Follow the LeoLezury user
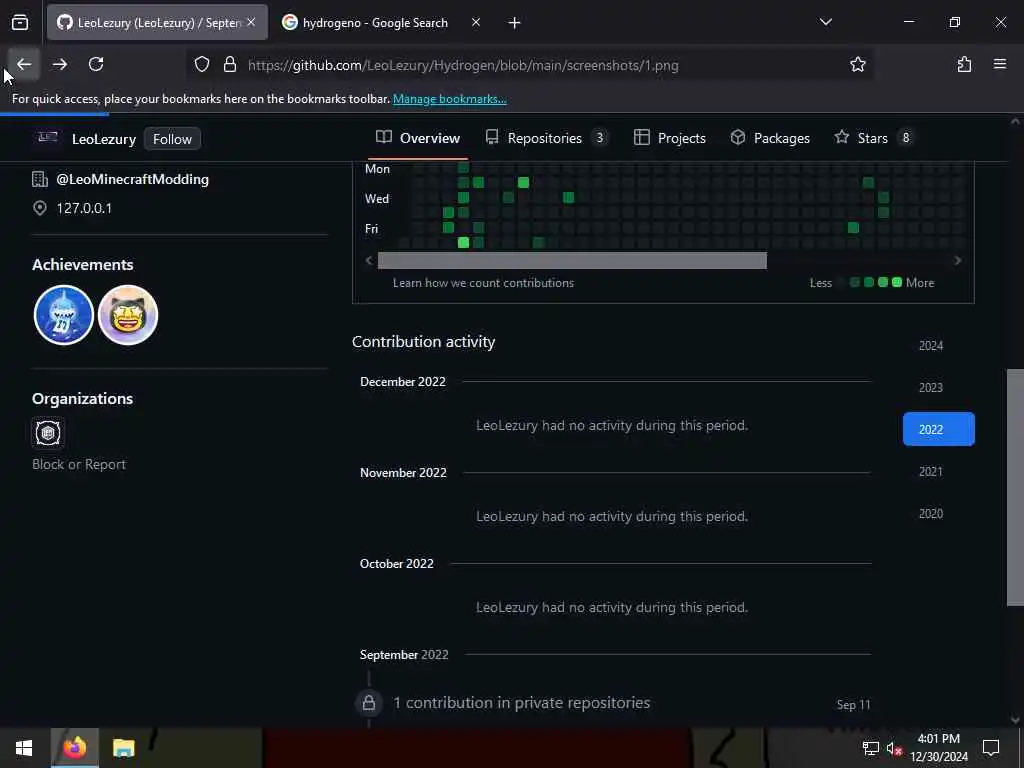 click(x=172, y=139)
